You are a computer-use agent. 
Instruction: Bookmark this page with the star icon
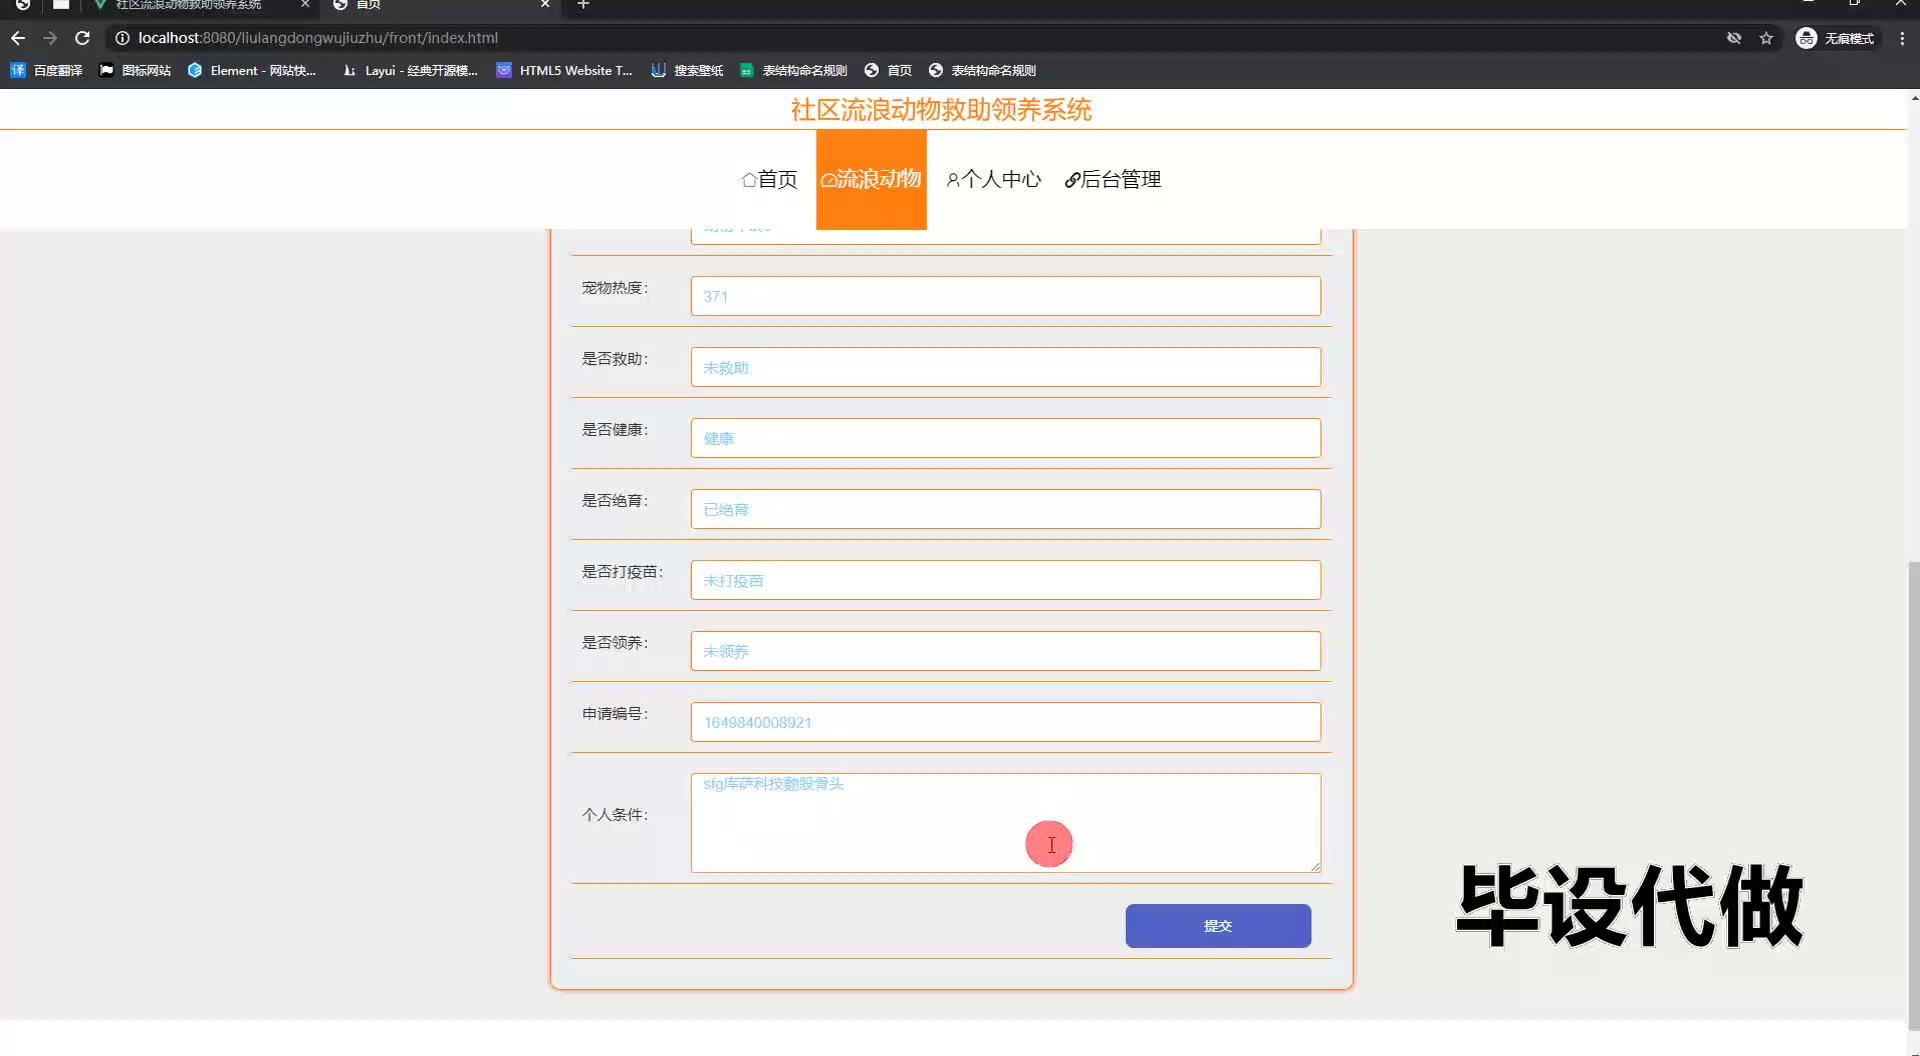1766,38
